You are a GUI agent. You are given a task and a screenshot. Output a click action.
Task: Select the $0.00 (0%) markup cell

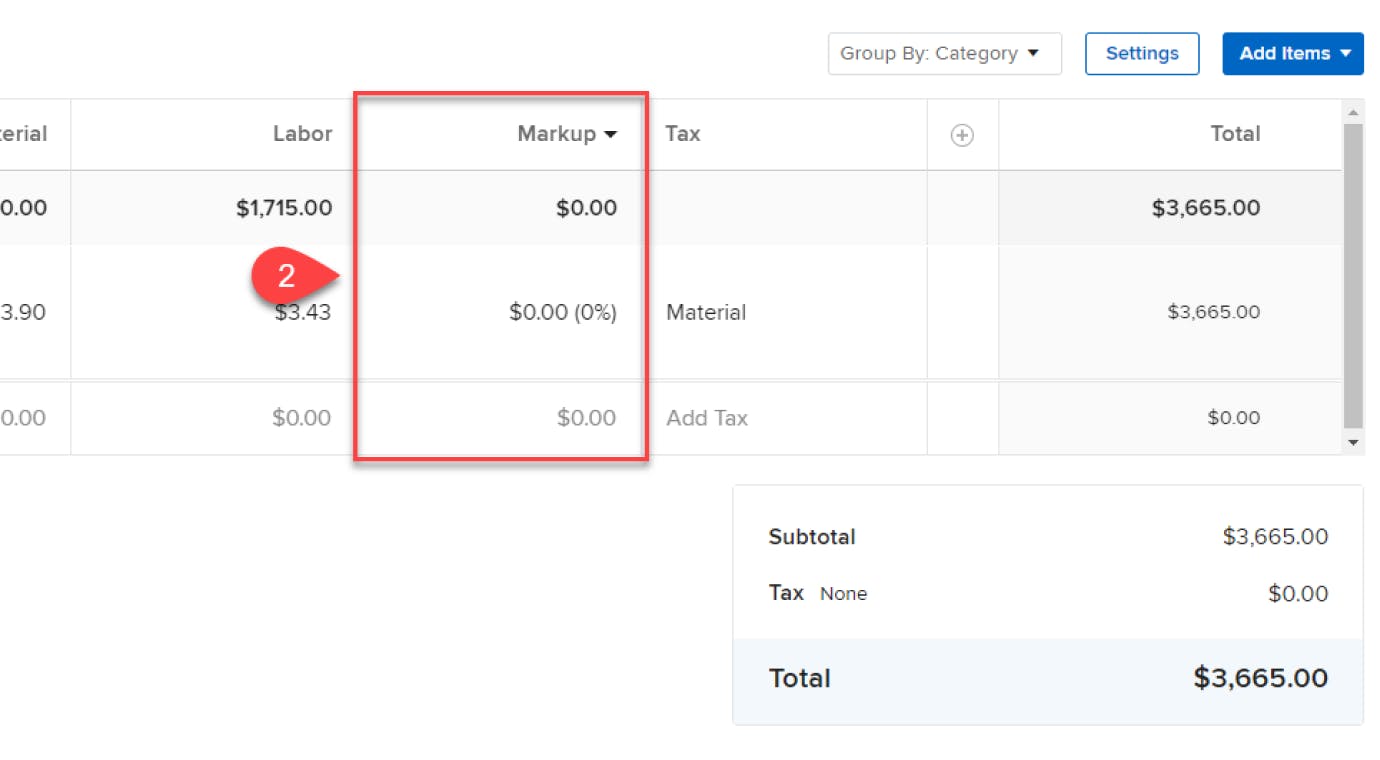pyautogui.click(x=562, y=312)
